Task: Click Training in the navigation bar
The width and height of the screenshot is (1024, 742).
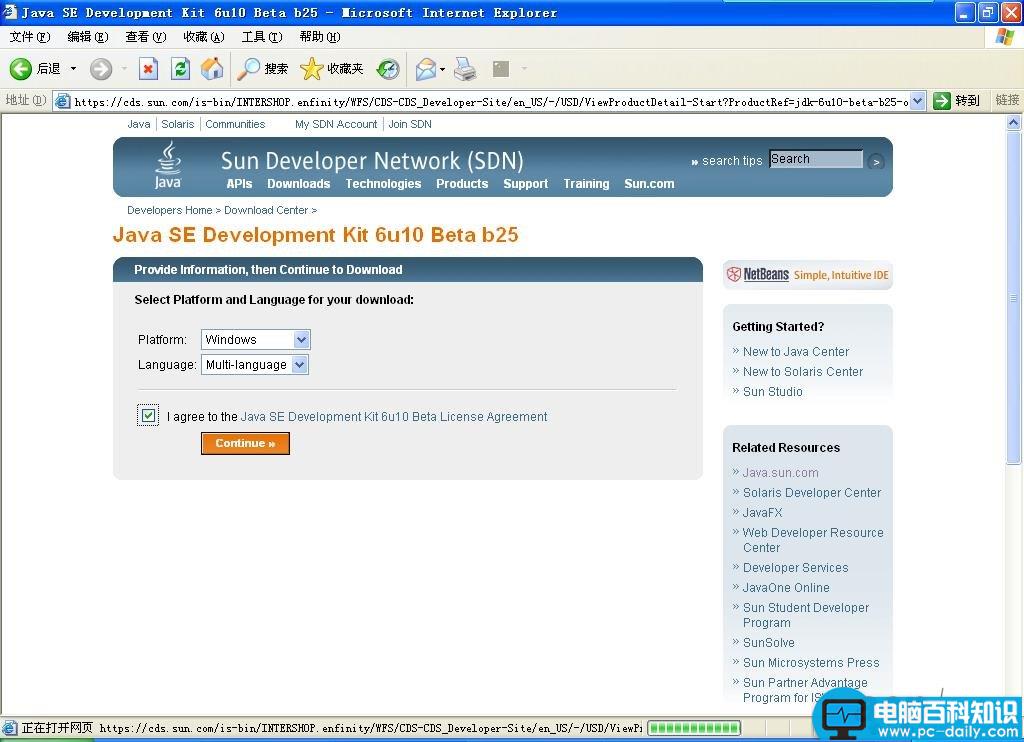Action: coord(586,184)
